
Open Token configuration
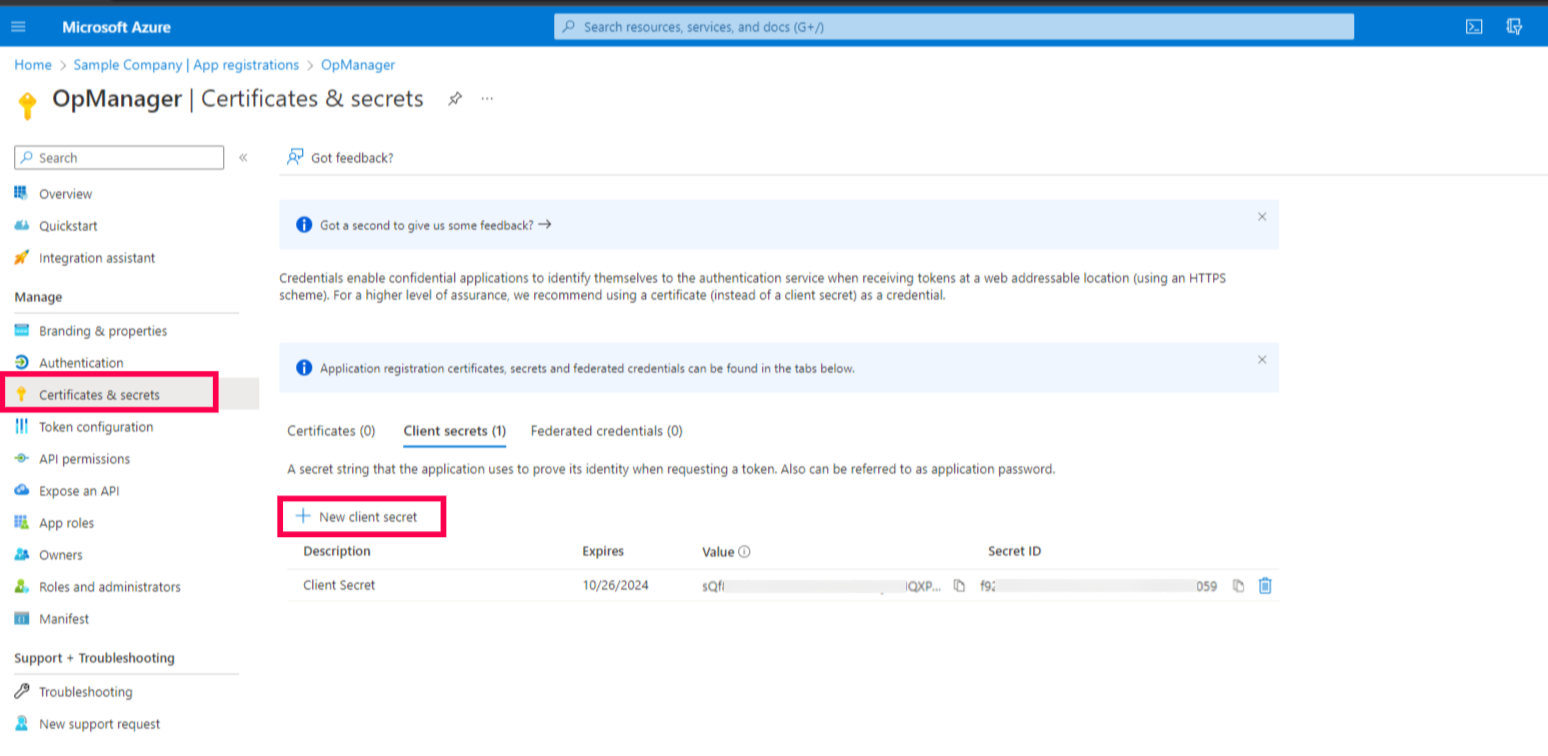(x=96, y=427)
